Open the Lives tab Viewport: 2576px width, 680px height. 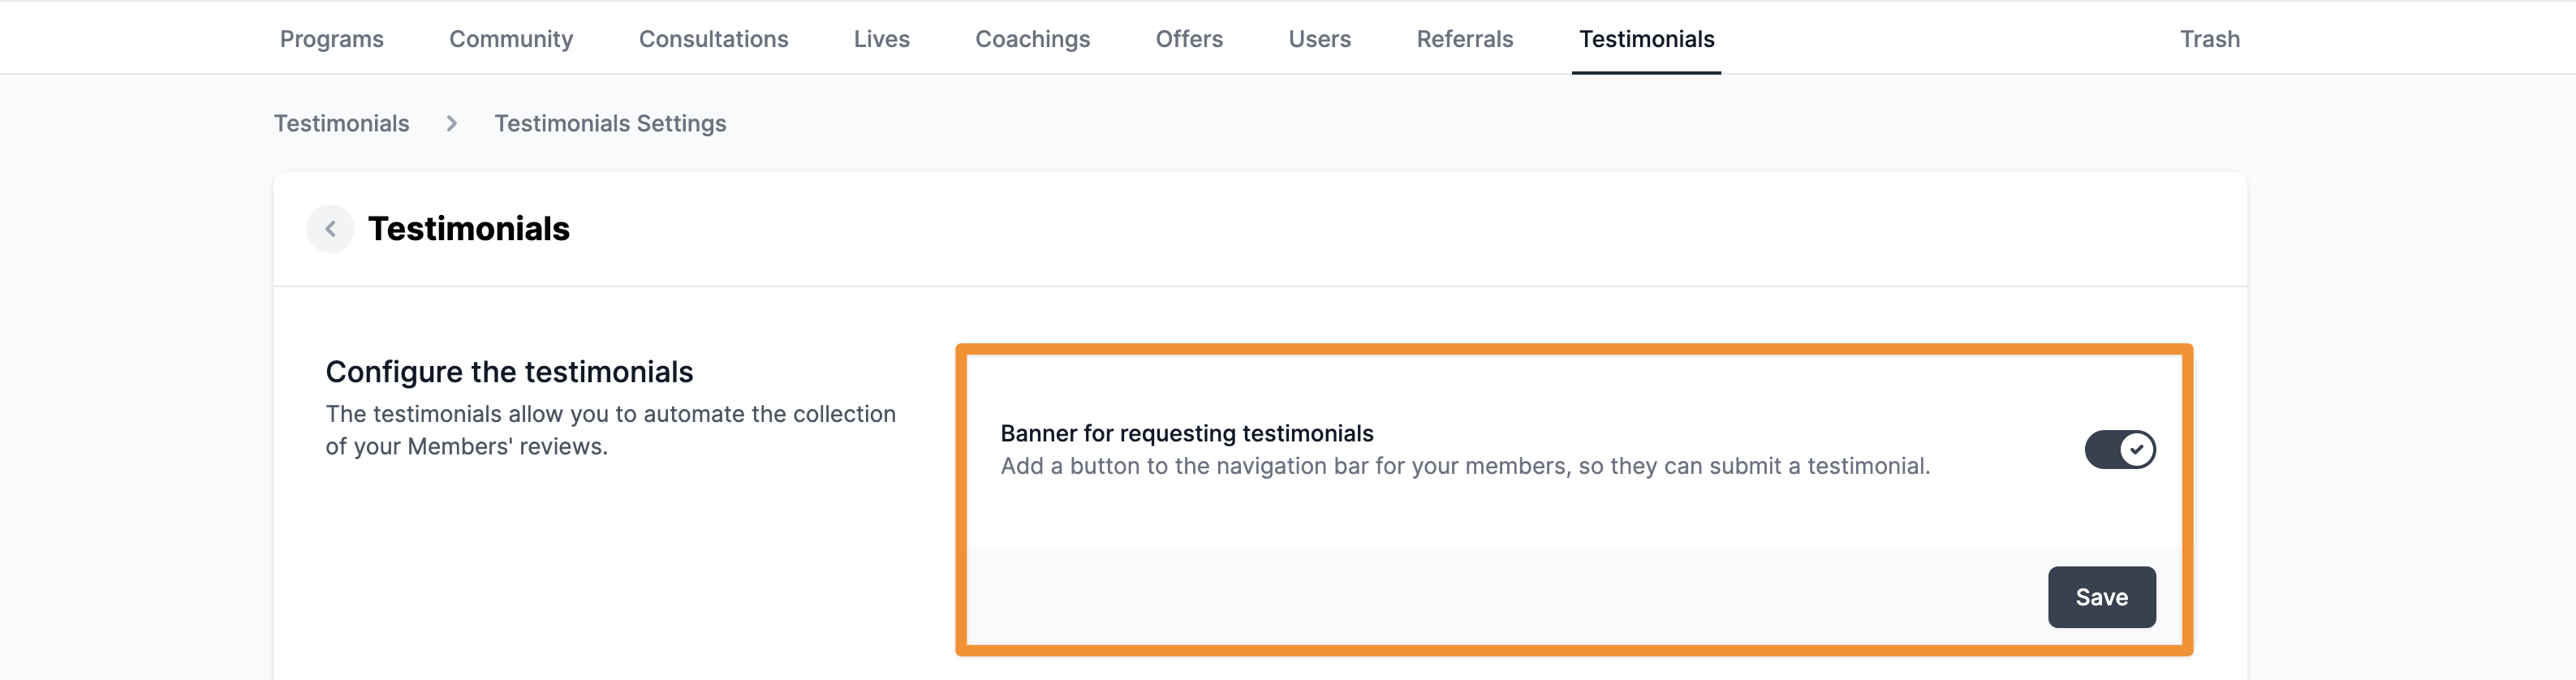click(881, 39)
